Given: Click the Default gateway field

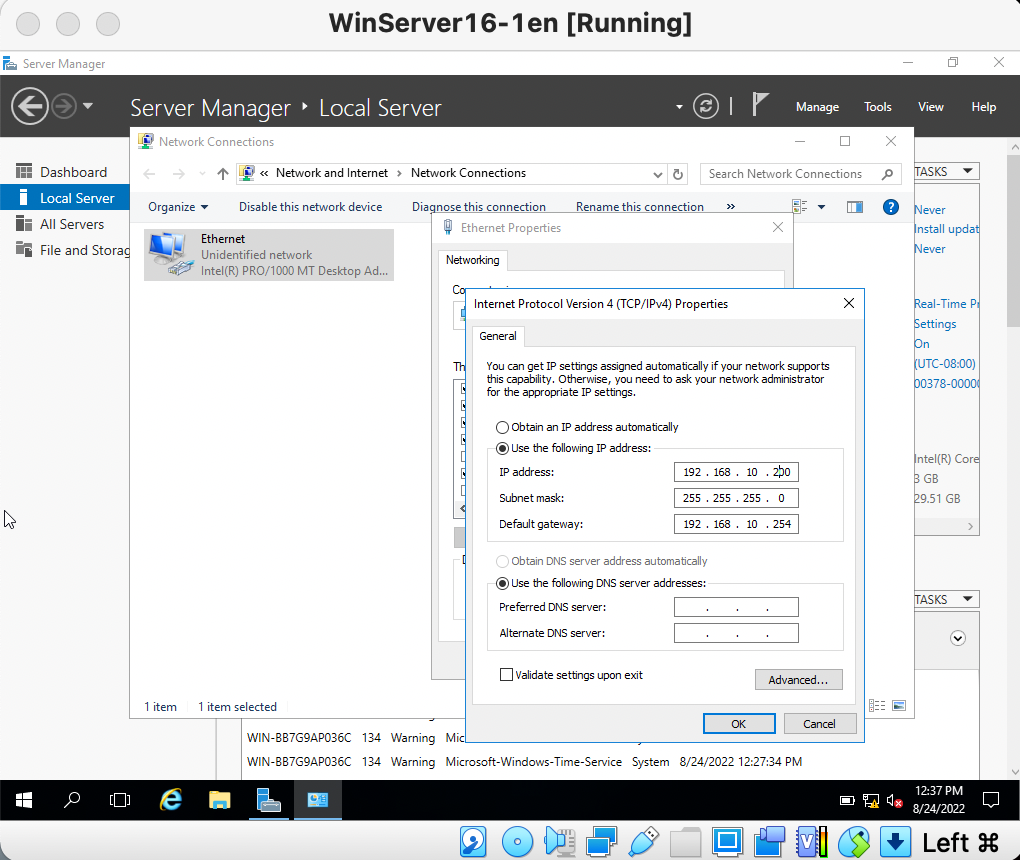Looking at the screenshot, I should point(736,524).
